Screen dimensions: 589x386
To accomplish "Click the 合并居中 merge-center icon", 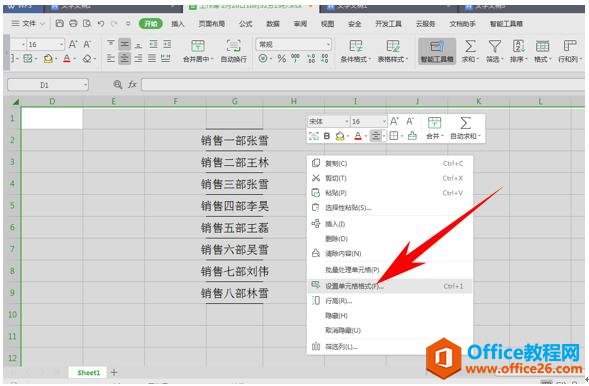I will point(198,46).
